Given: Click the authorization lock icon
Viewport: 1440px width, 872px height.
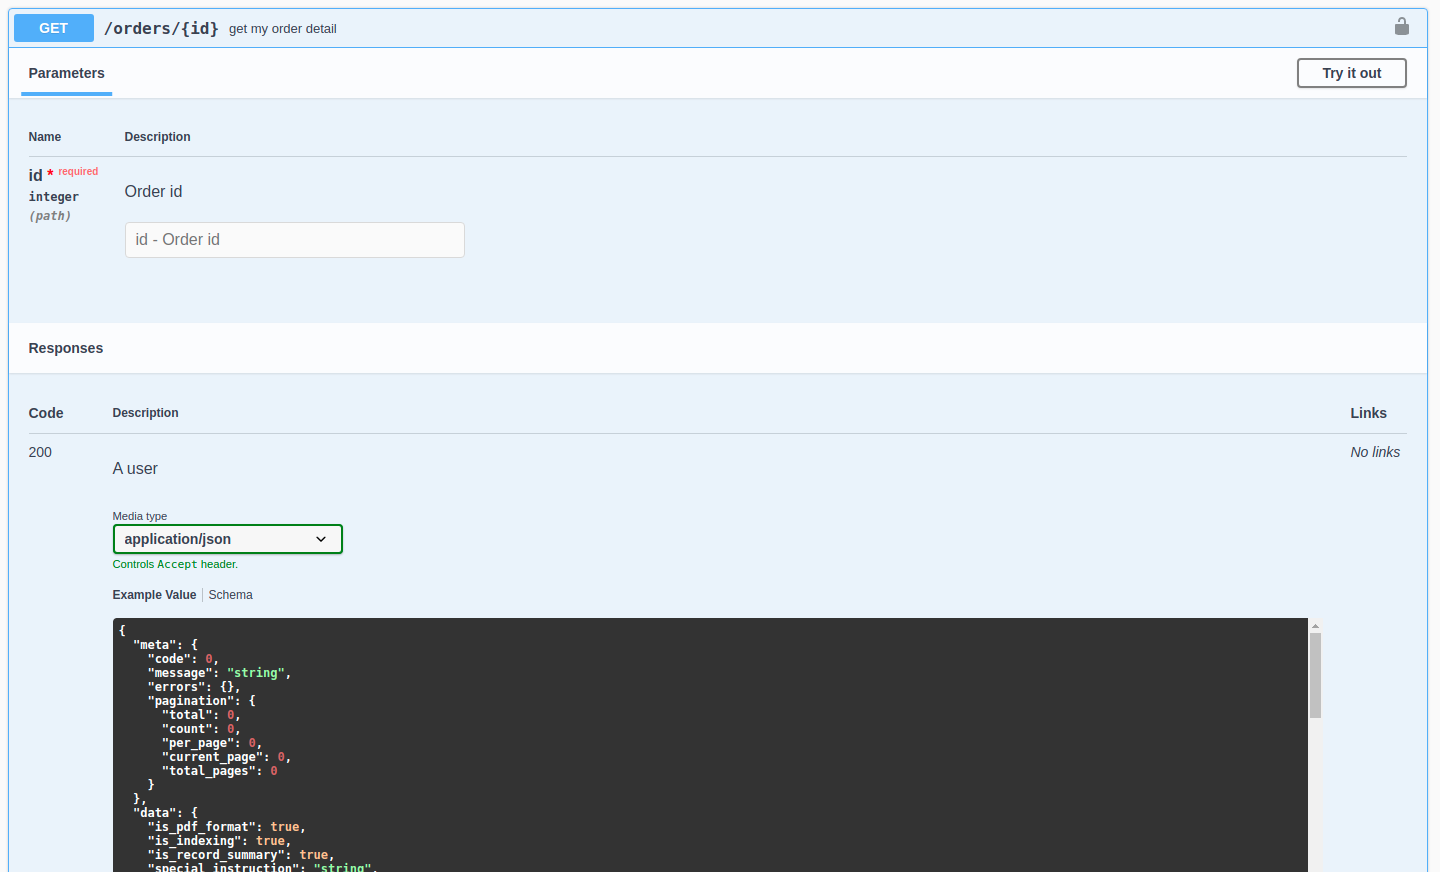Looking at the screenshot, I should coord(1402,27).
